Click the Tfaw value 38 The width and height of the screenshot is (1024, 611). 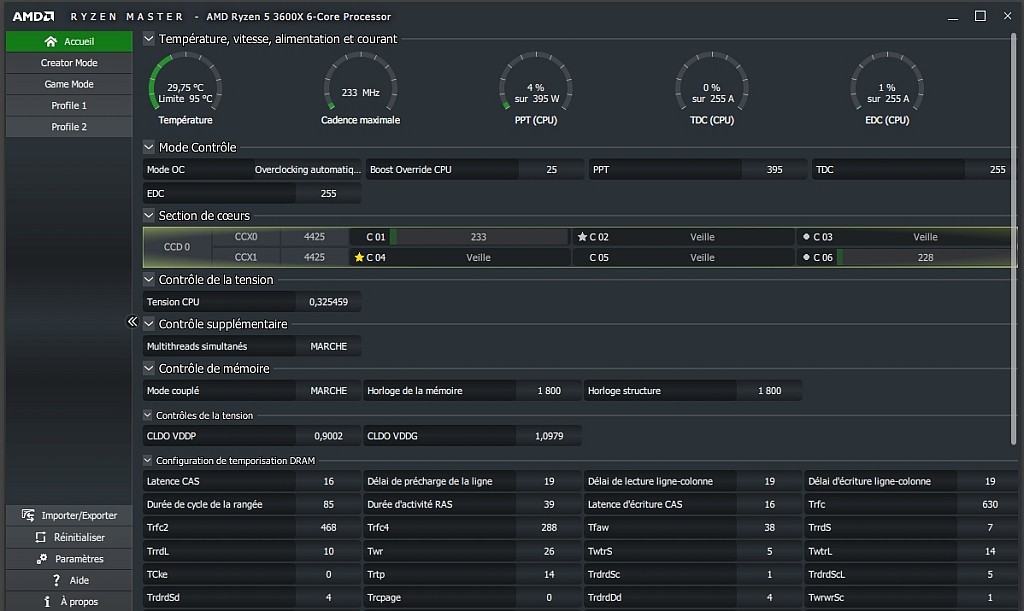[769, 527]
